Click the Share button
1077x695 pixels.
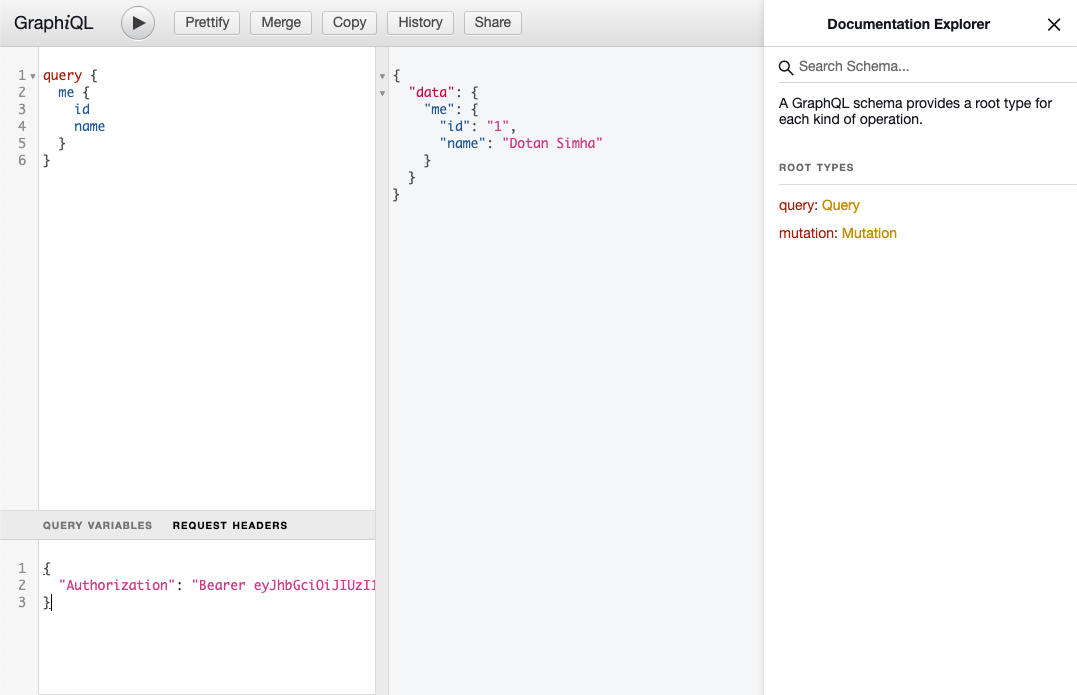pos(492,23)
